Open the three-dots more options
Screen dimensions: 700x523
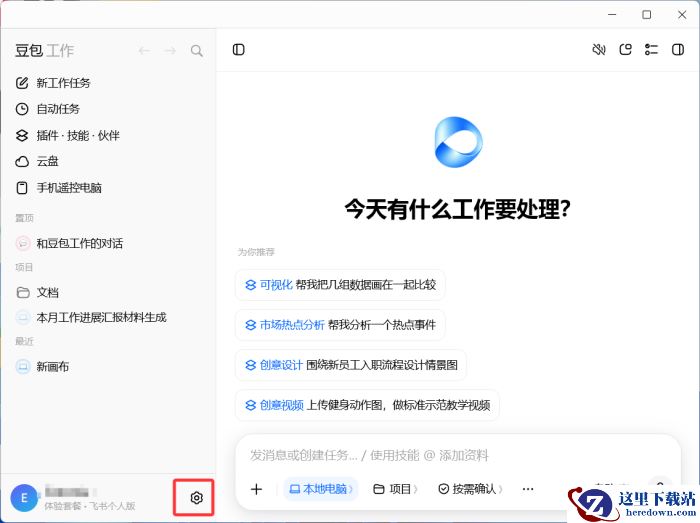pos(528,489)
